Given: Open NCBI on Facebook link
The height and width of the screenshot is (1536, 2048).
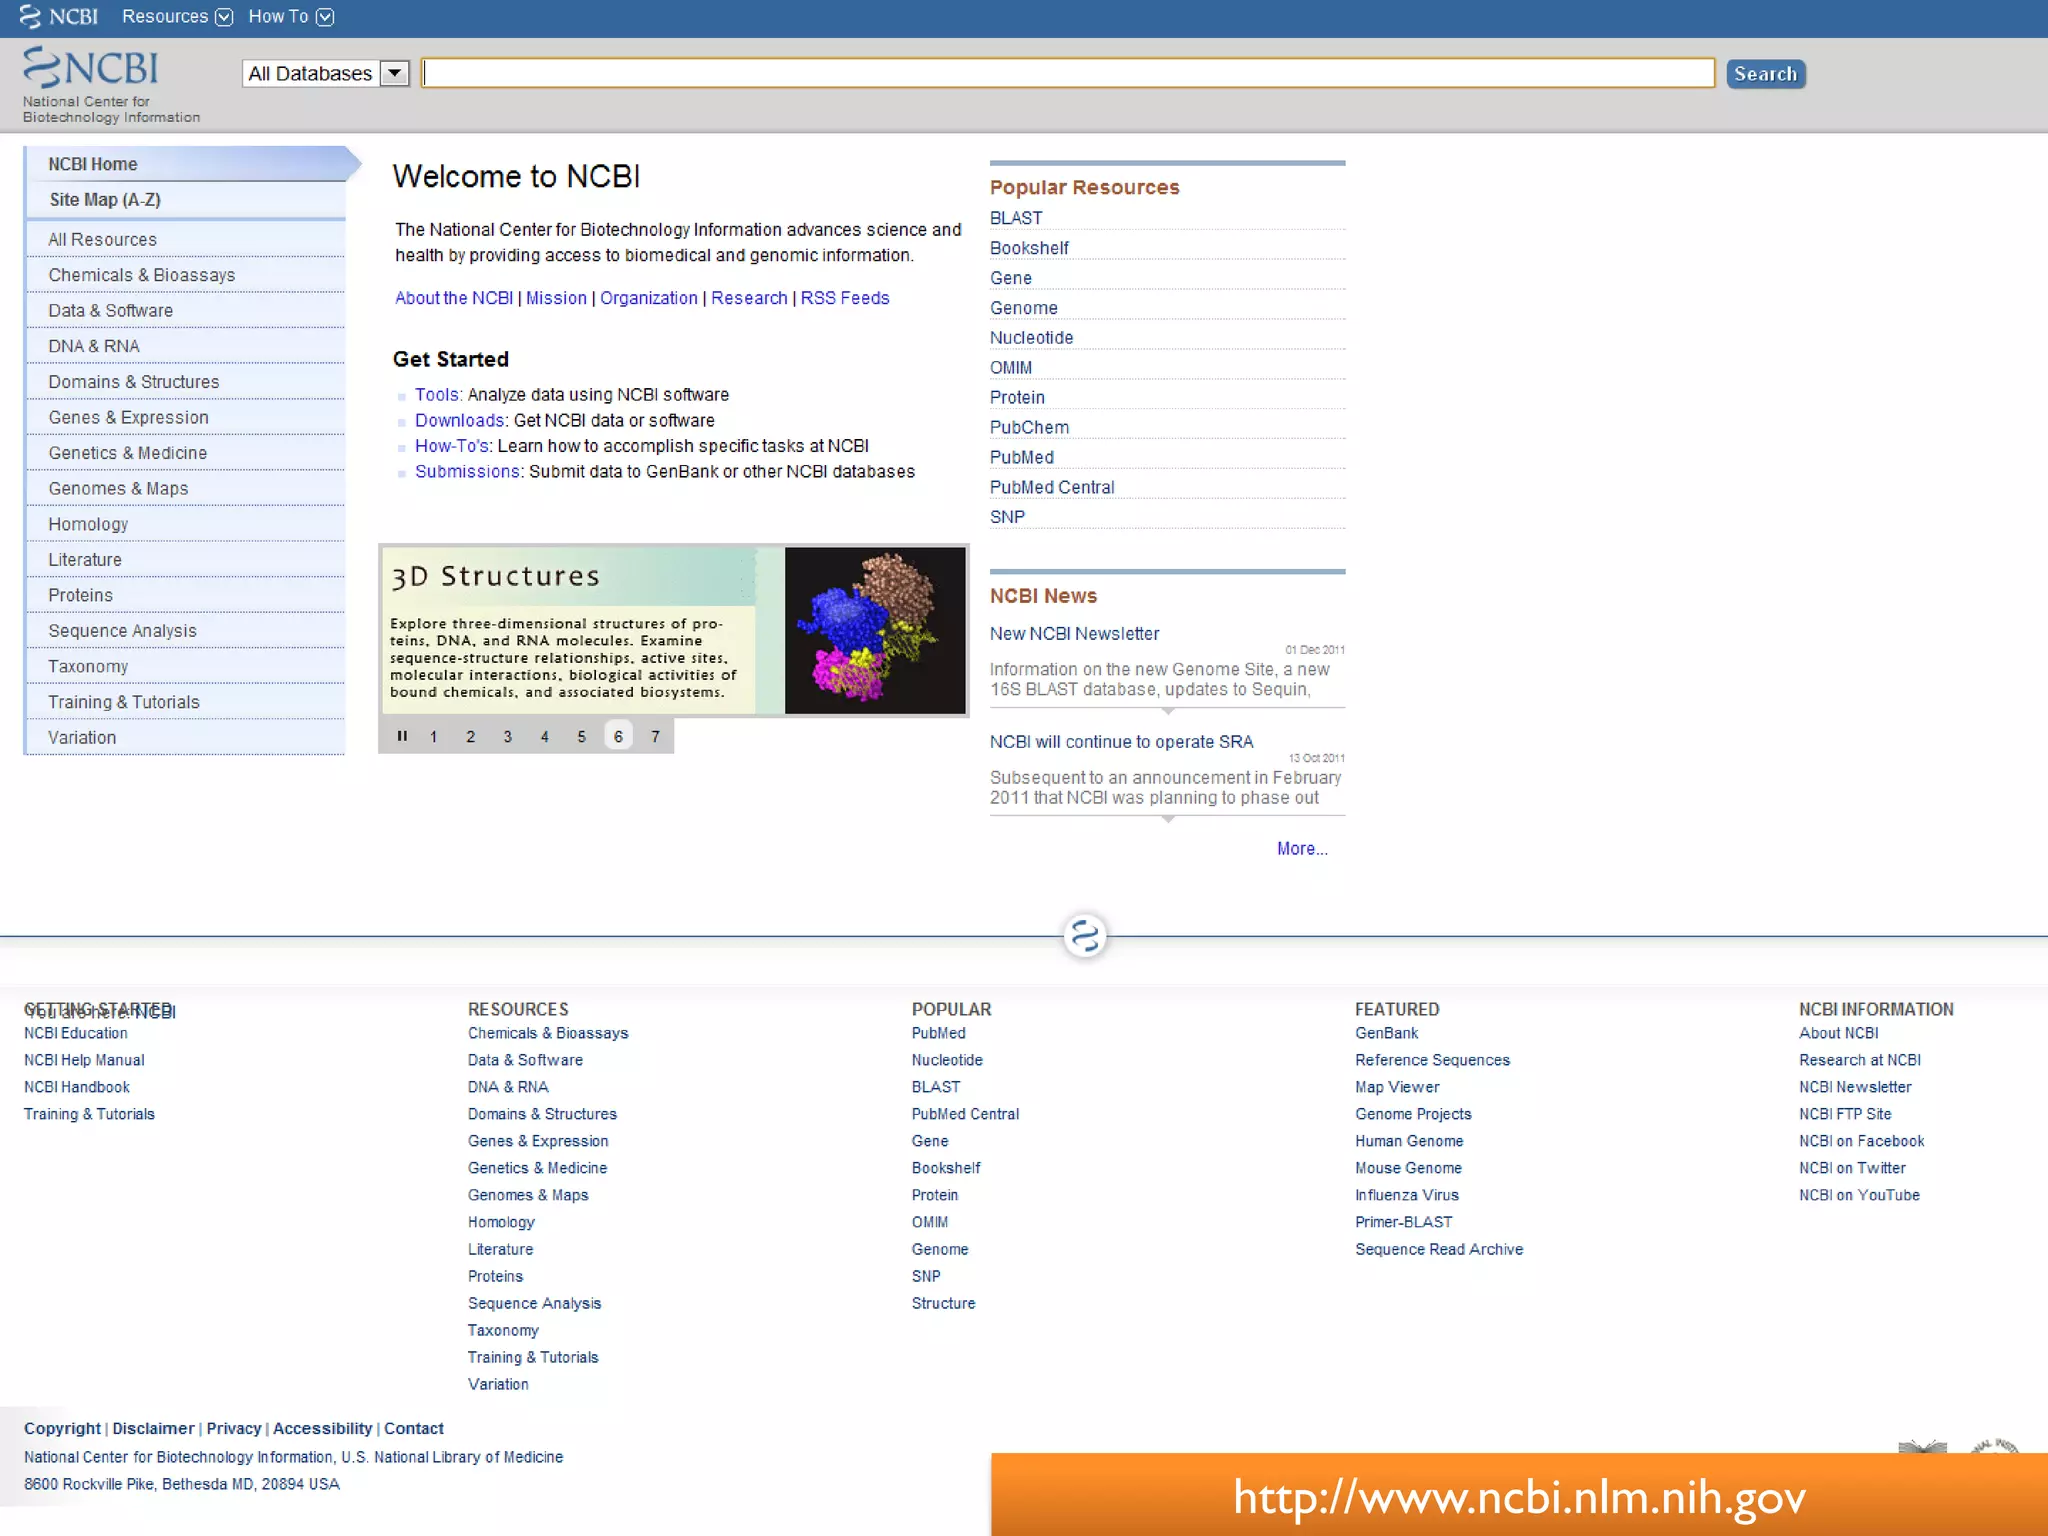Looking at the screenshot, I should tap(1861, 1142).
